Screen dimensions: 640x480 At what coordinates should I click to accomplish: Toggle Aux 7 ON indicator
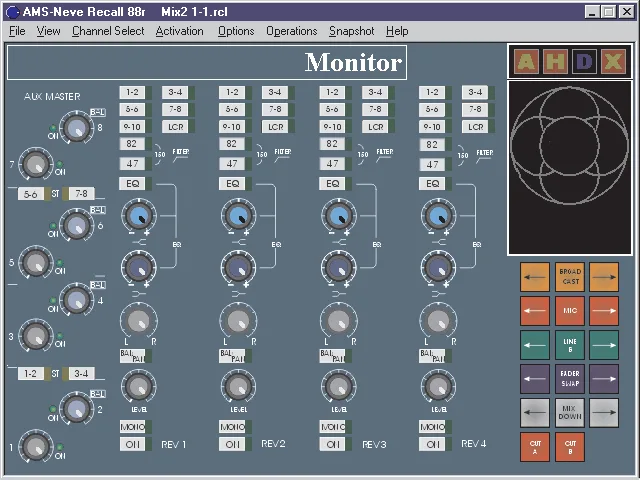pos(60,164)
